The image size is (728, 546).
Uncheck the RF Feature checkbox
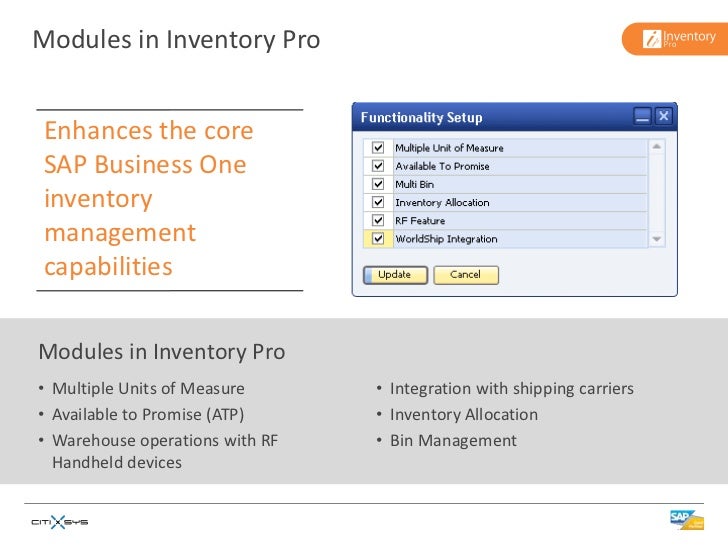378,221
